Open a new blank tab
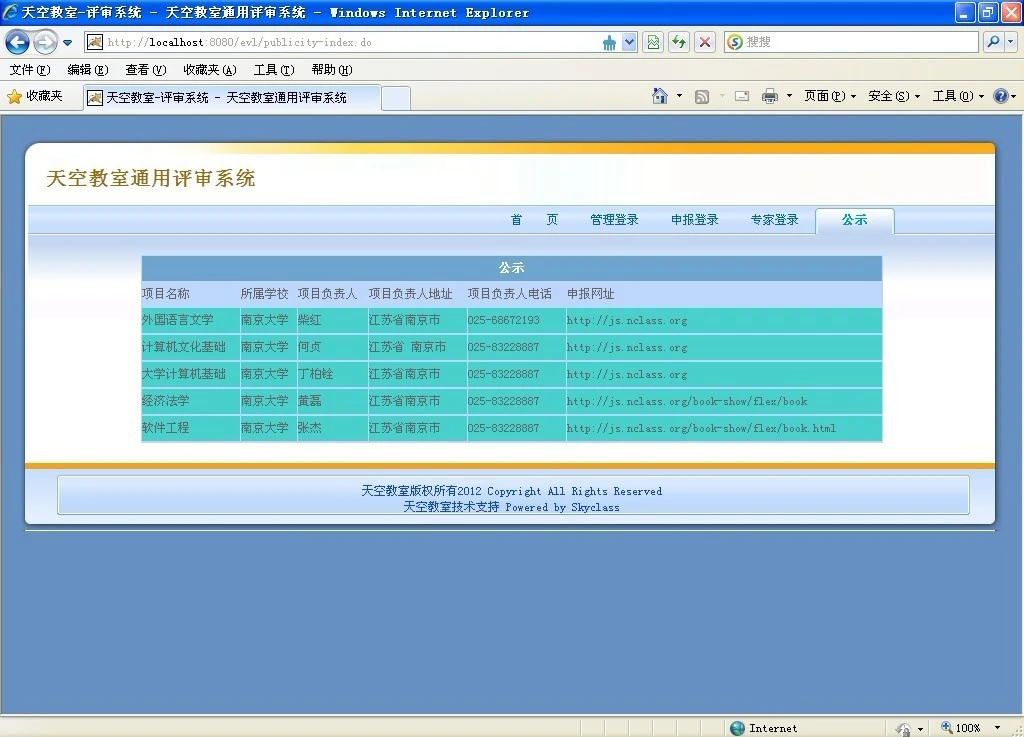Viewport: 1024px width, 737px height. [x=396, y=99]
